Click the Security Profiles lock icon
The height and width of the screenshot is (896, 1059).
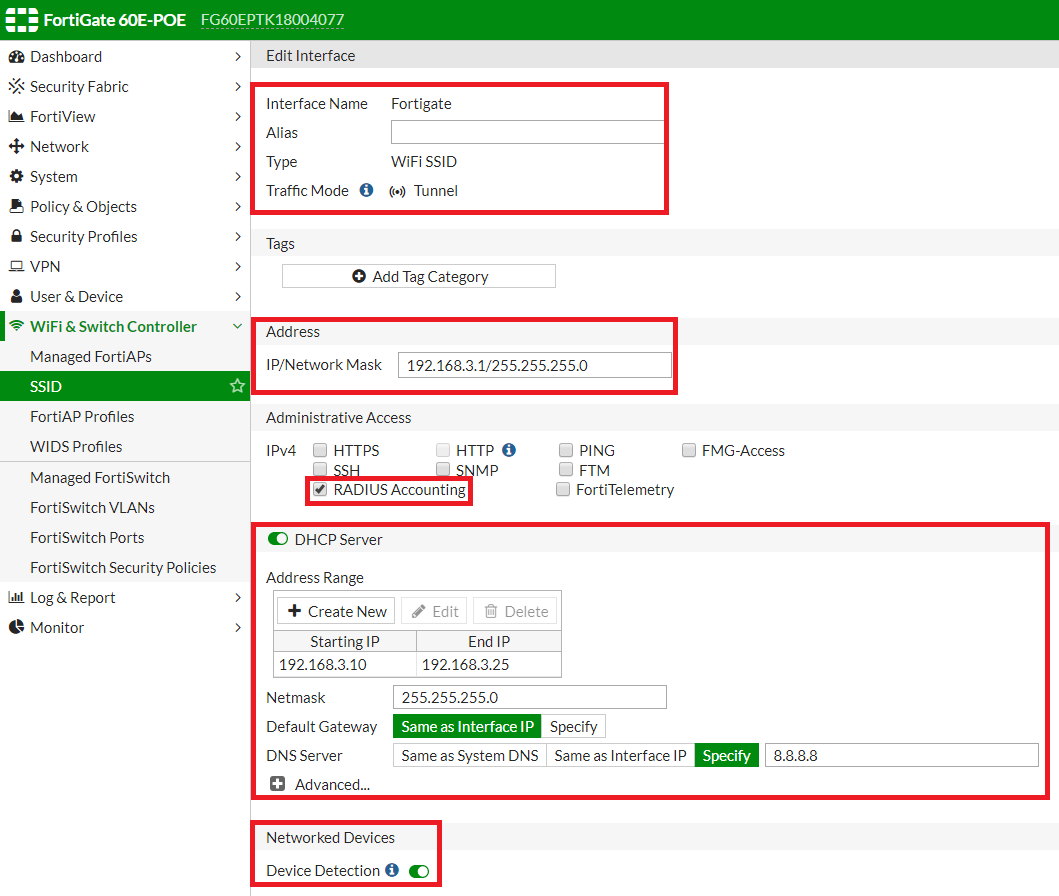pyautogui.click(x=16, y=237)
